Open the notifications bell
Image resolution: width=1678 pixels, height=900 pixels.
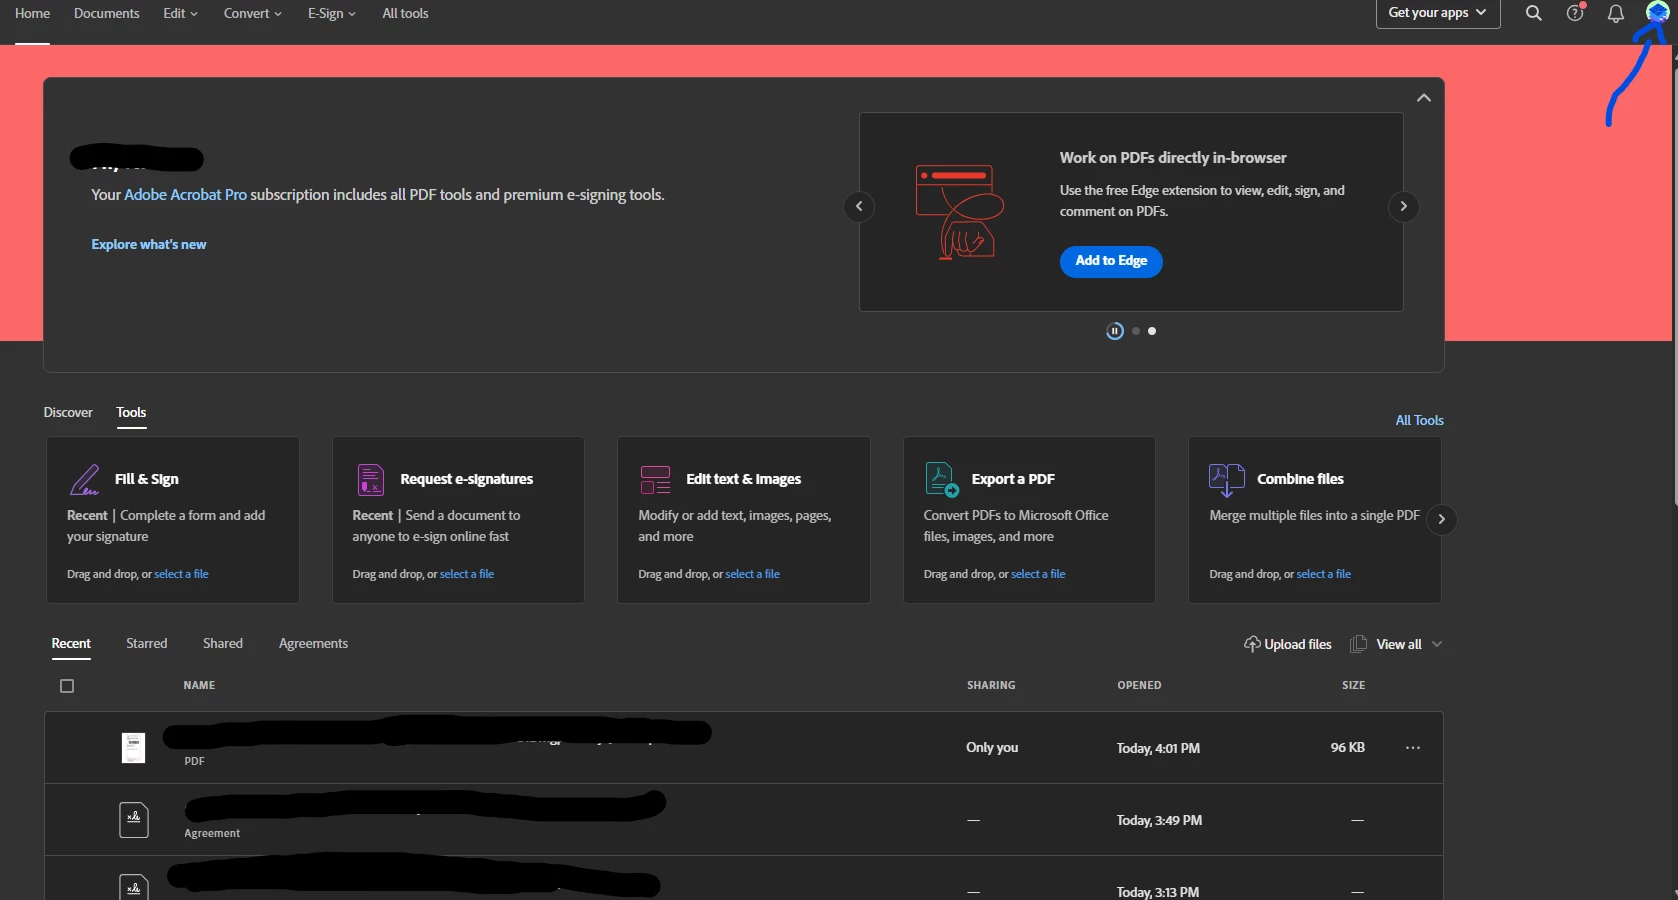[x=1615, y=13]
